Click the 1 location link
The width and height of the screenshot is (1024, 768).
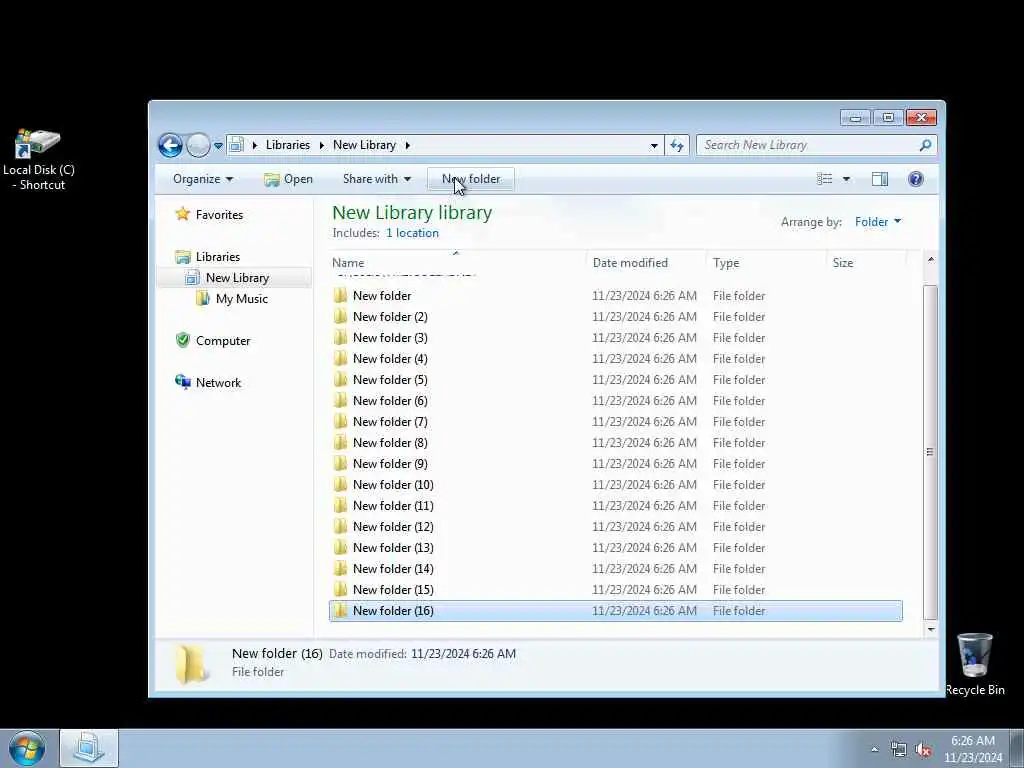tap(412, 233)
